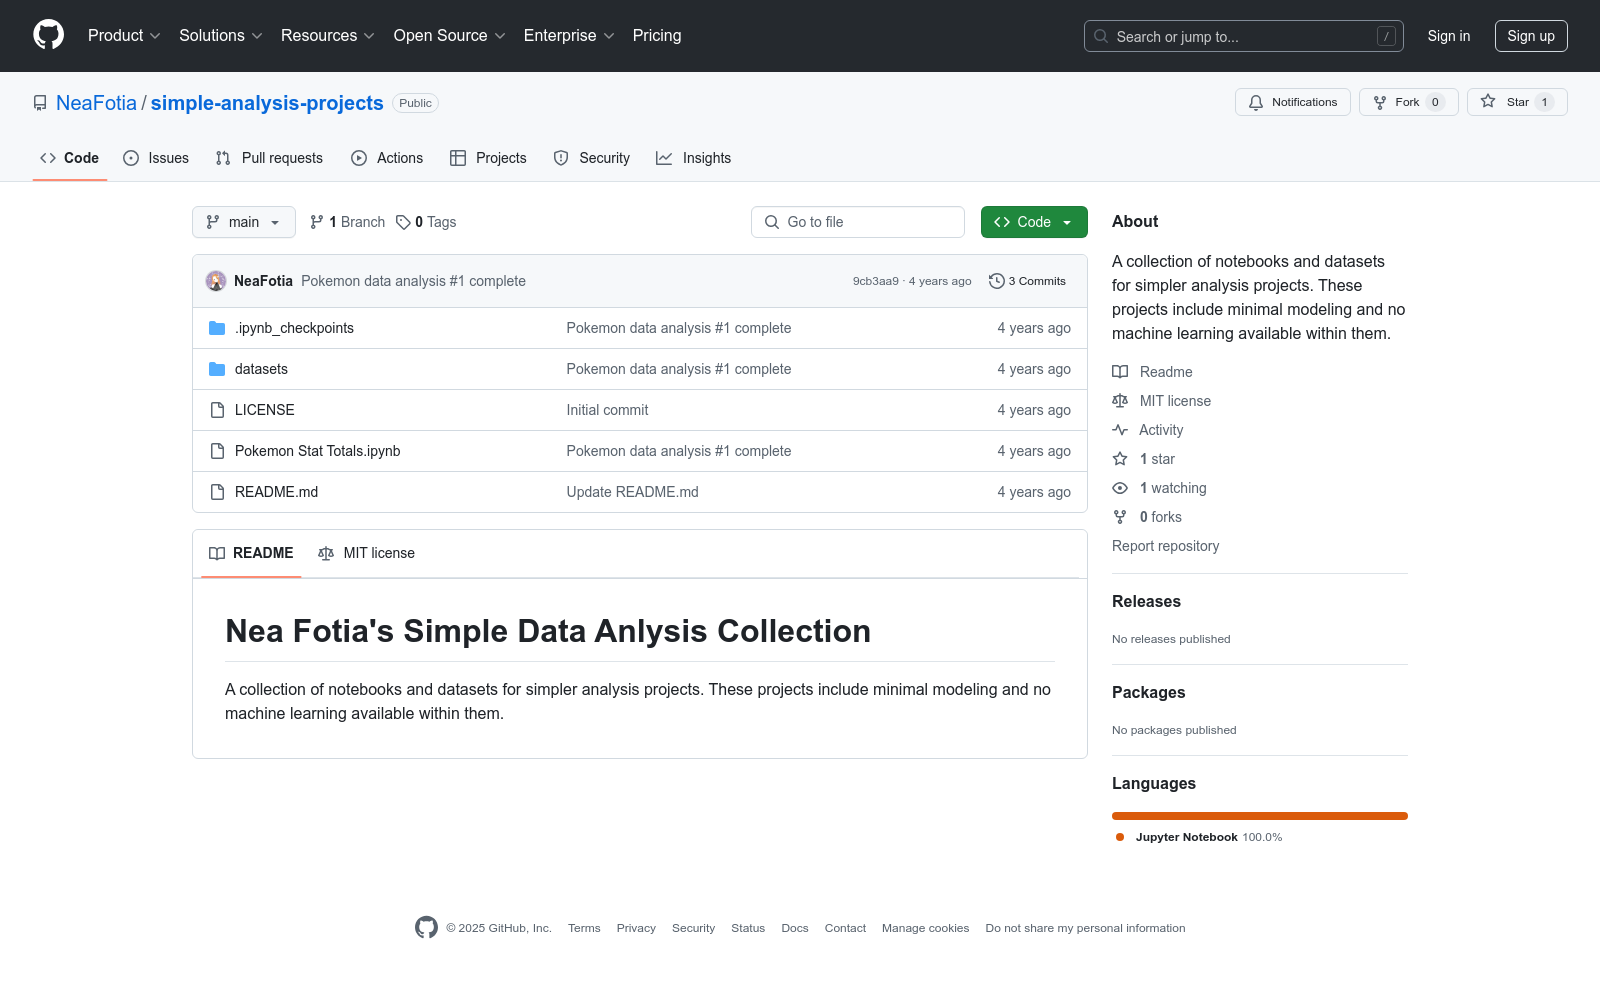Click the README.md file icon
1600x1000 pixels.
pos(217,492)
